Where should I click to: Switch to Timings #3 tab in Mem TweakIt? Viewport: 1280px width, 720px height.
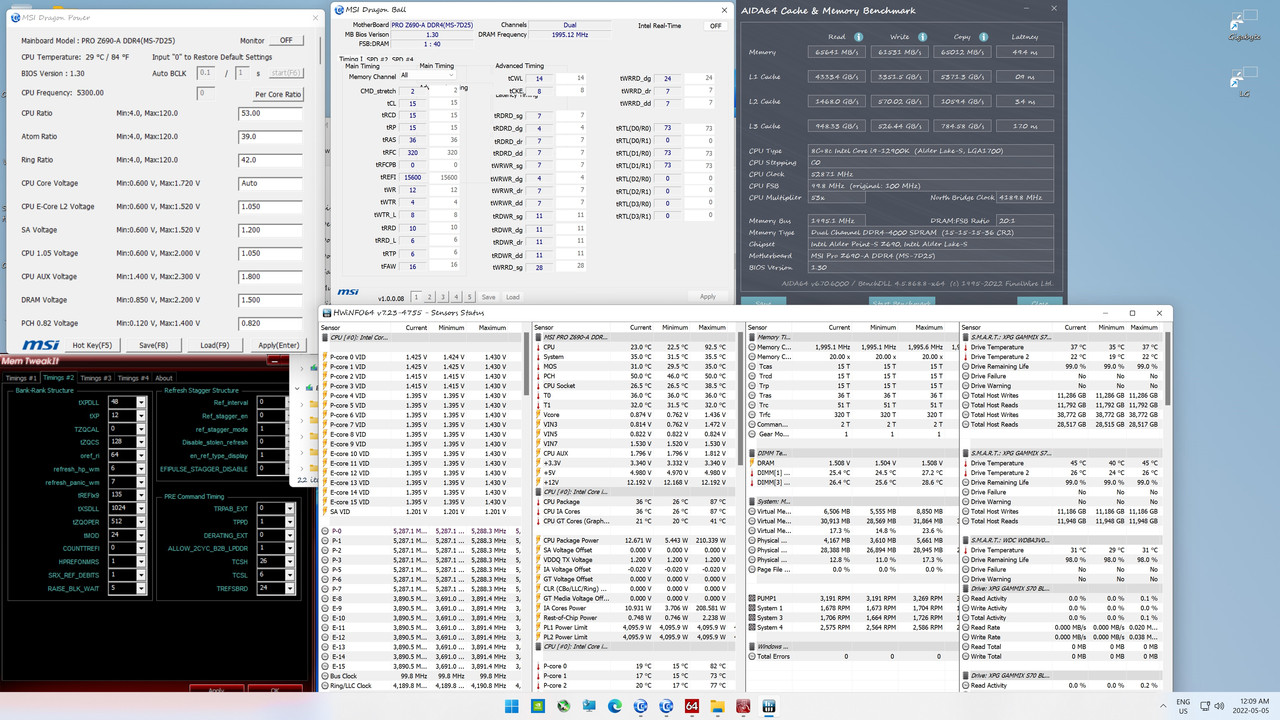coord(97,378)
